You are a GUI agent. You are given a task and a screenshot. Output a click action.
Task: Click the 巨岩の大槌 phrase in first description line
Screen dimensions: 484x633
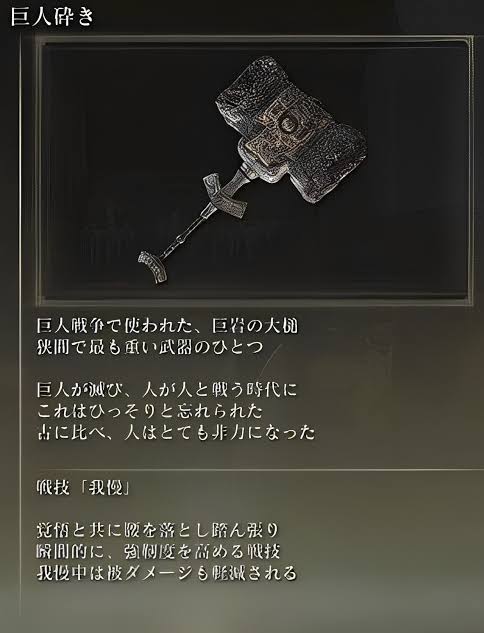(x=255, y=326)
